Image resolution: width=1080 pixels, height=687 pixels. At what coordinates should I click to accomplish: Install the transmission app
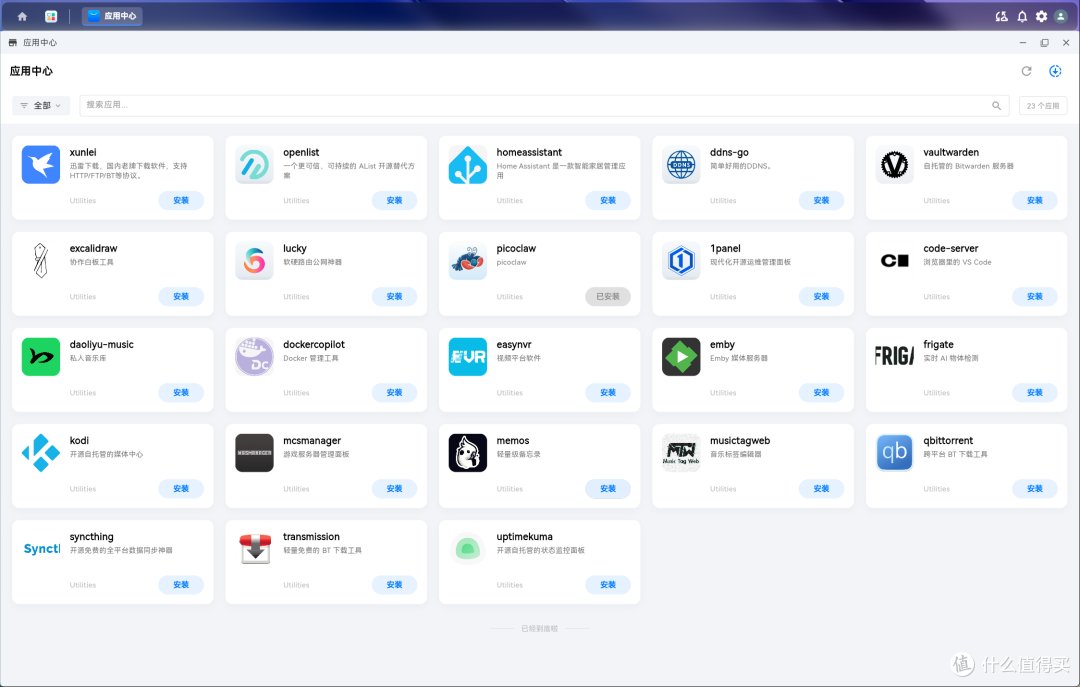pos(395,585)
